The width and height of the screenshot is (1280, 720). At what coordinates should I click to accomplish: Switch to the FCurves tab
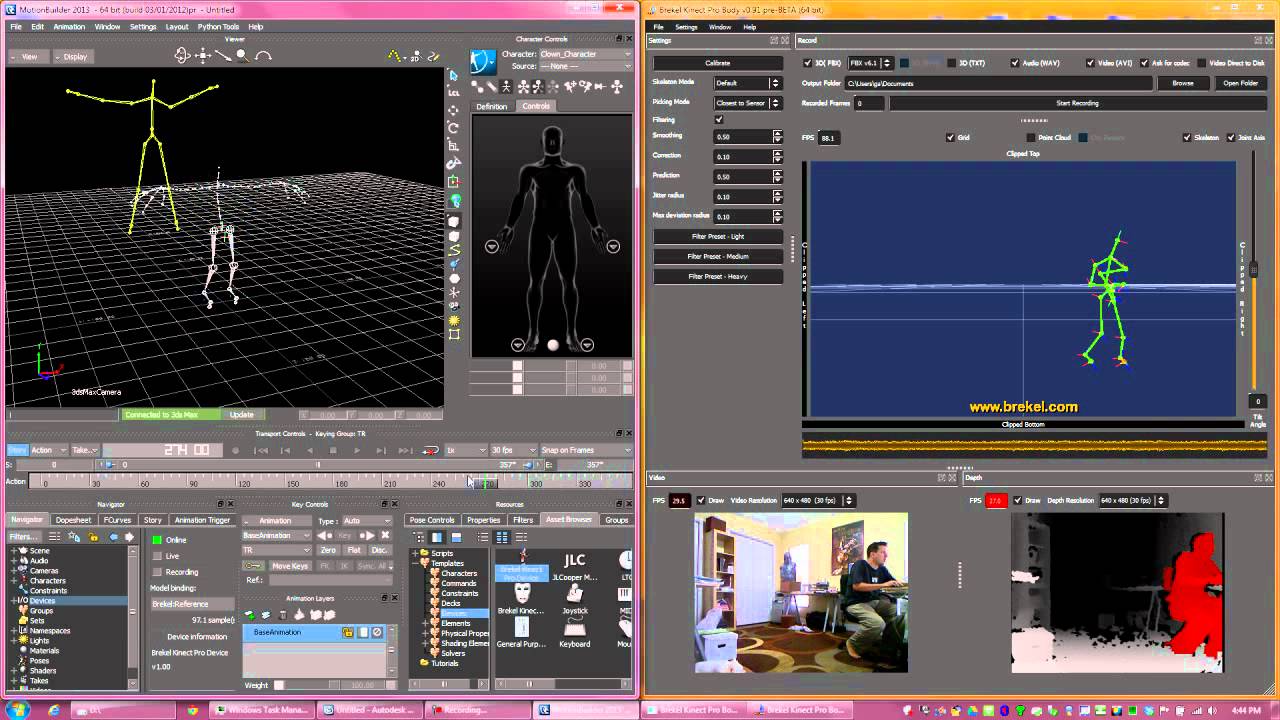click(x=117, y=520)
